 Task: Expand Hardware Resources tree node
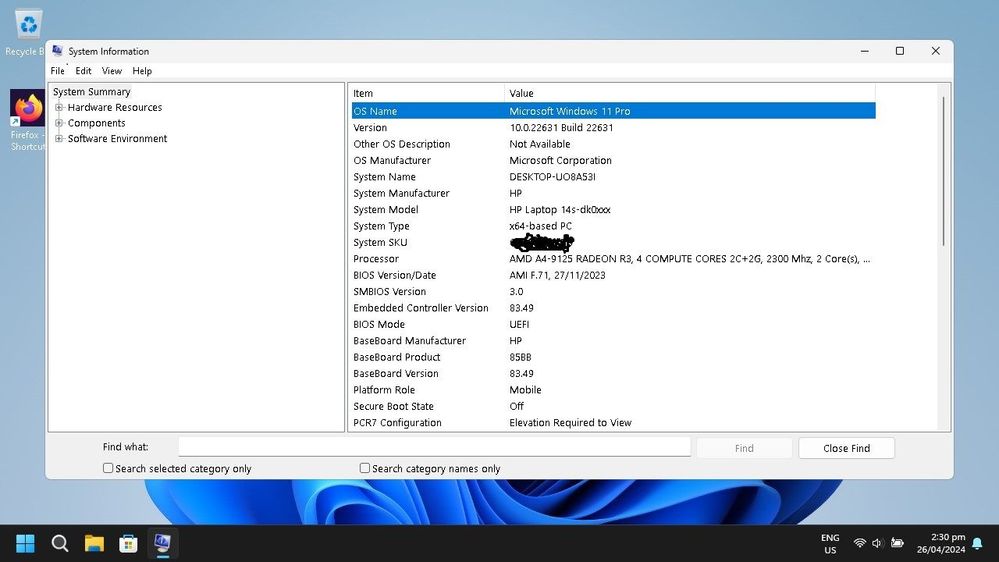(59, 107)
